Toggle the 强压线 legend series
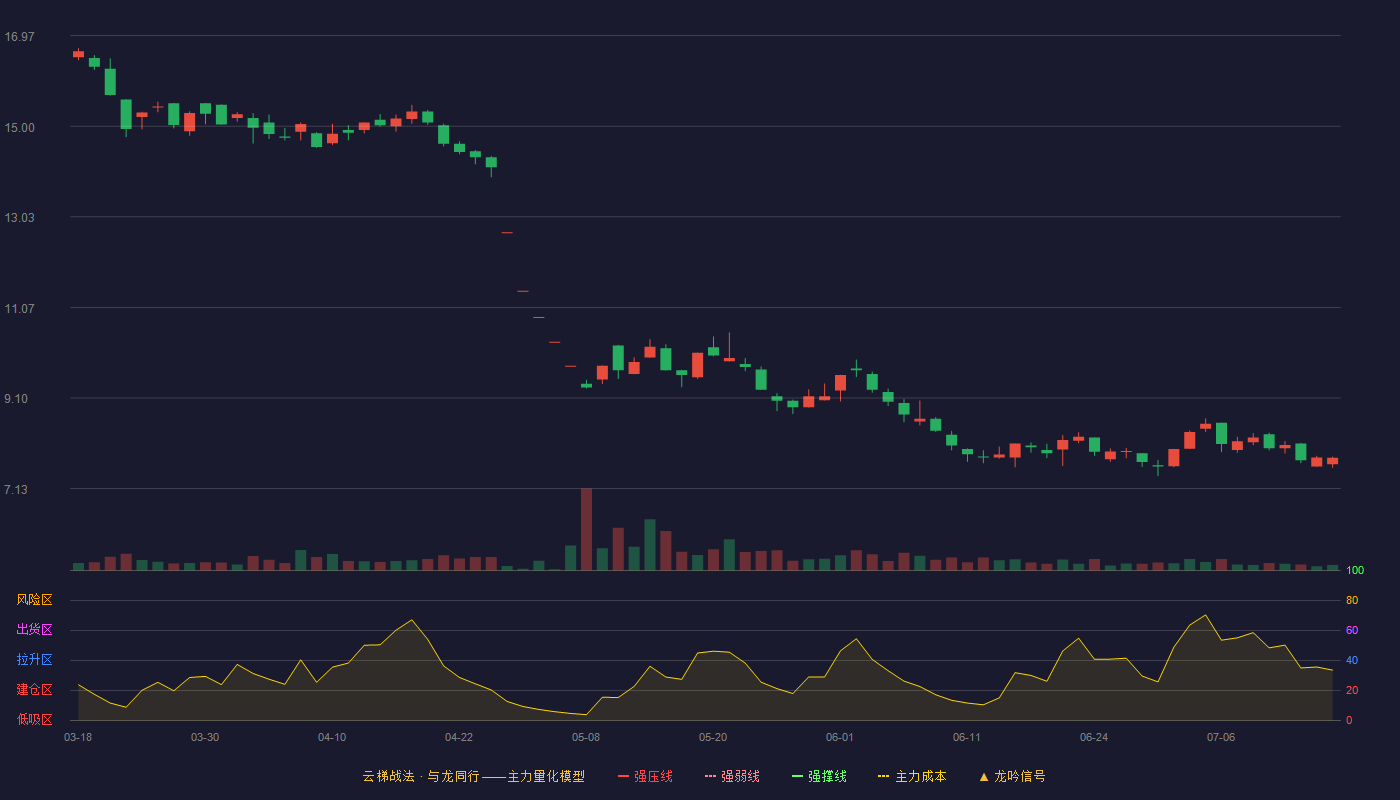1400x800 pixels. pyautogui.click(x=645, y=776)
